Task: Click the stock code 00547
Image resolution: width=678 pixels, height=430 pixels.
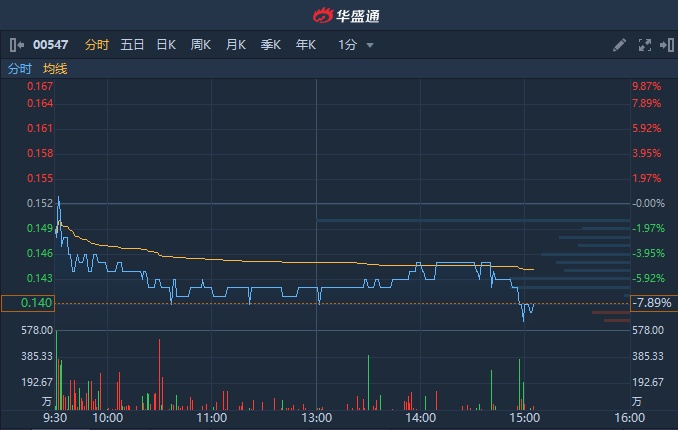Action: 50,45
